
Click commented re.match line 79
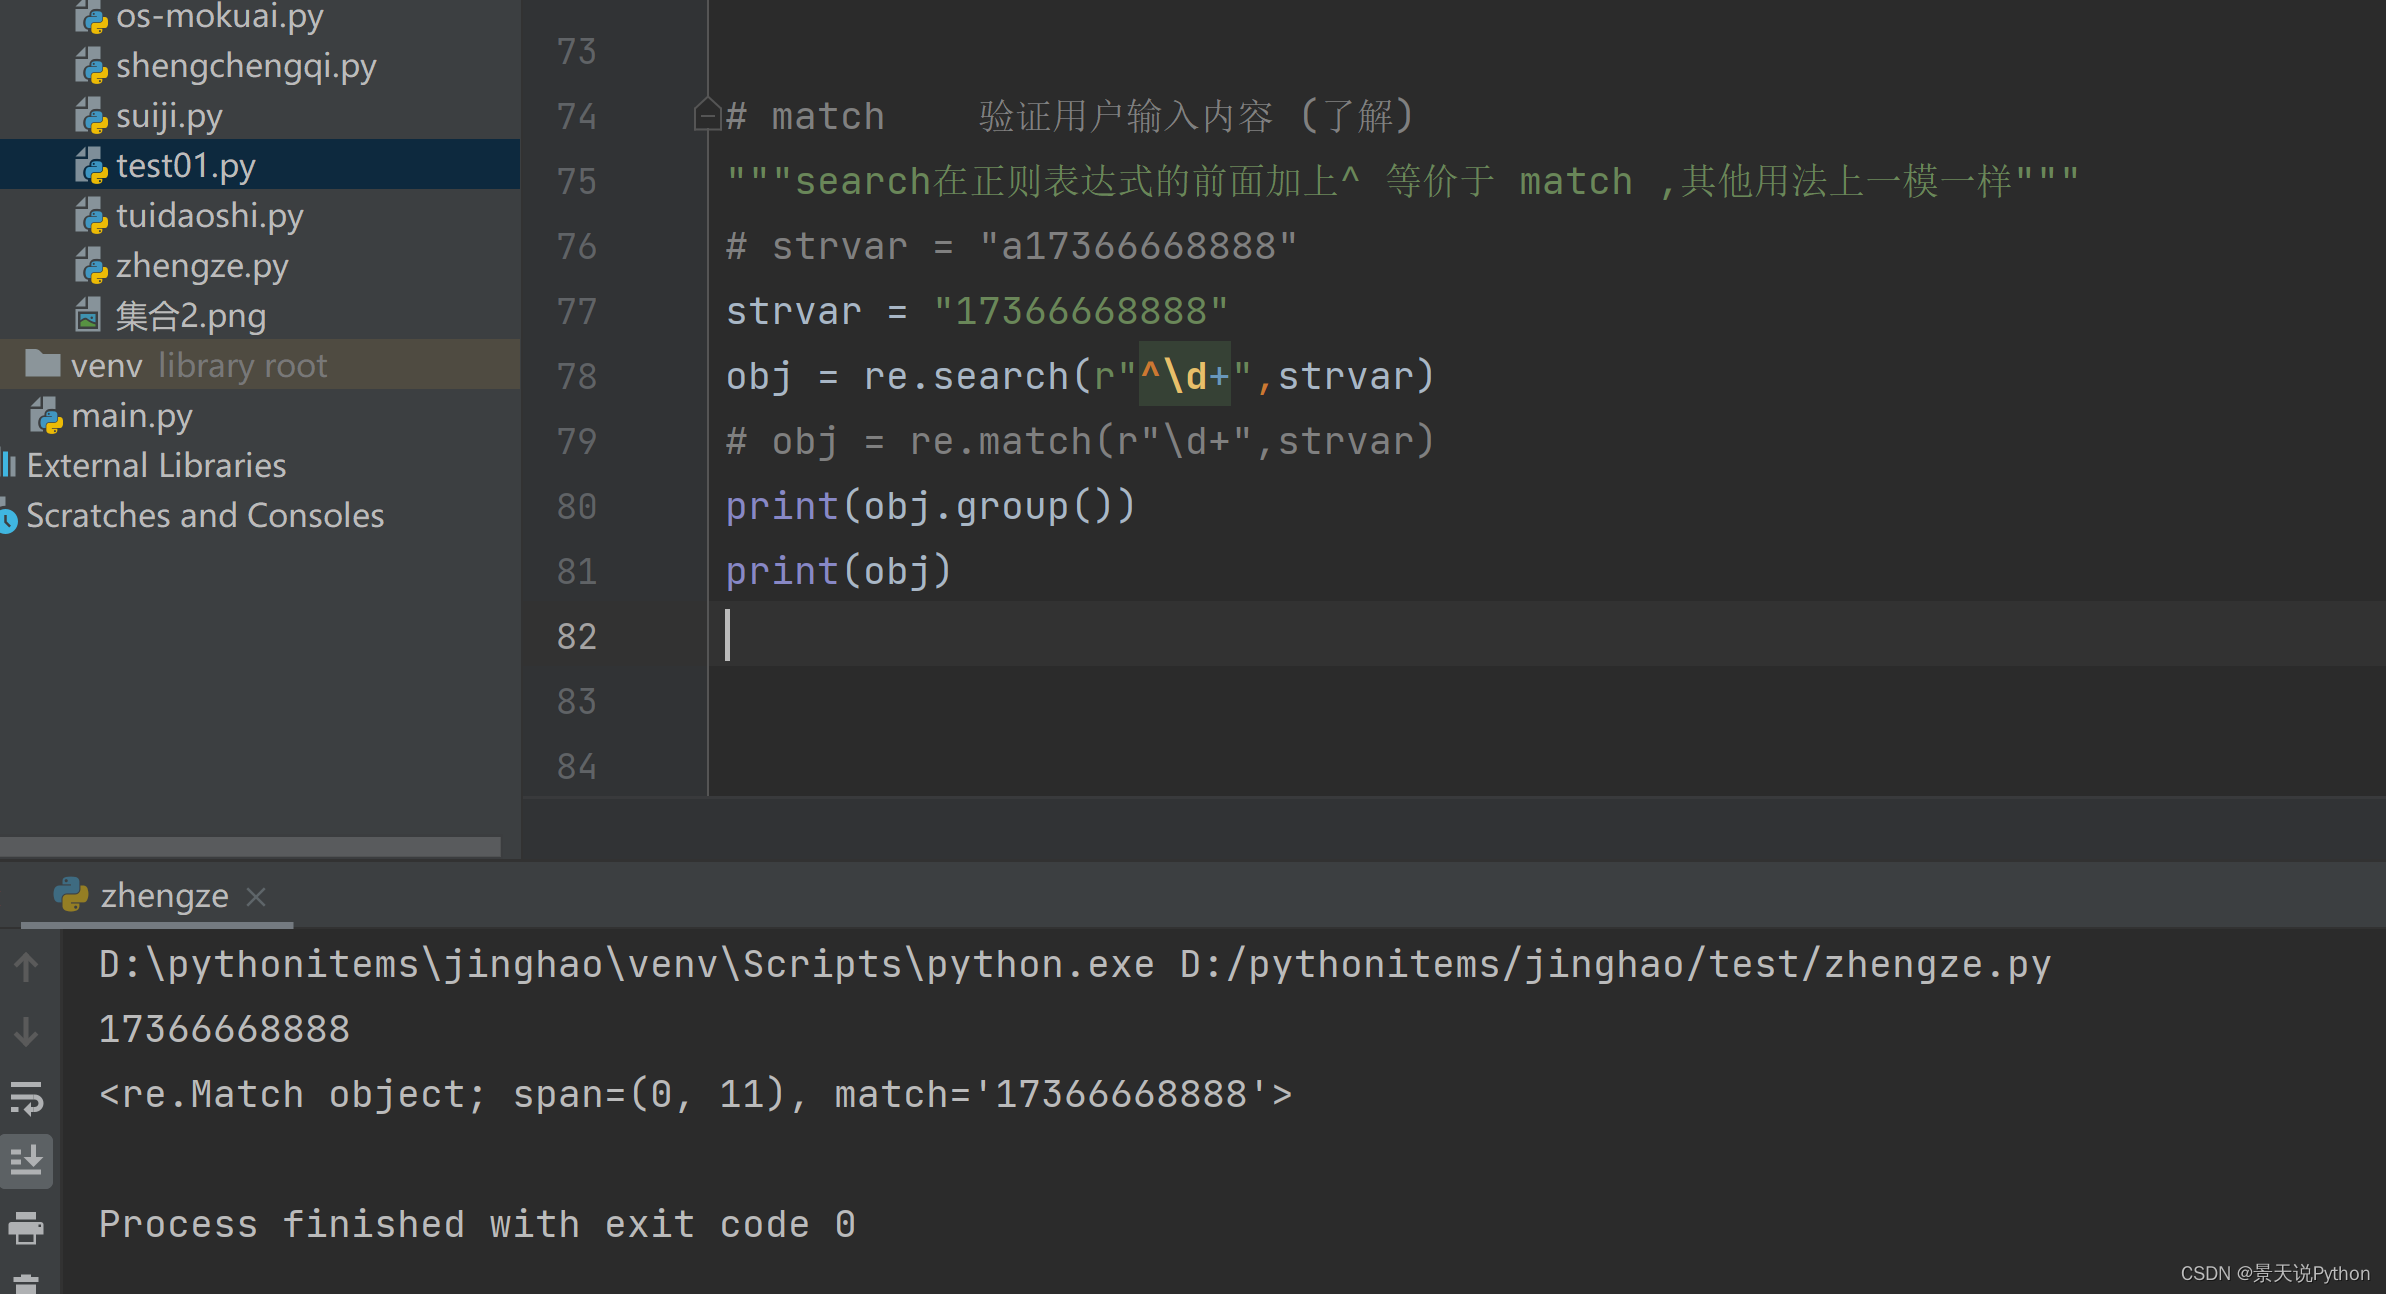click(1080, 441)
